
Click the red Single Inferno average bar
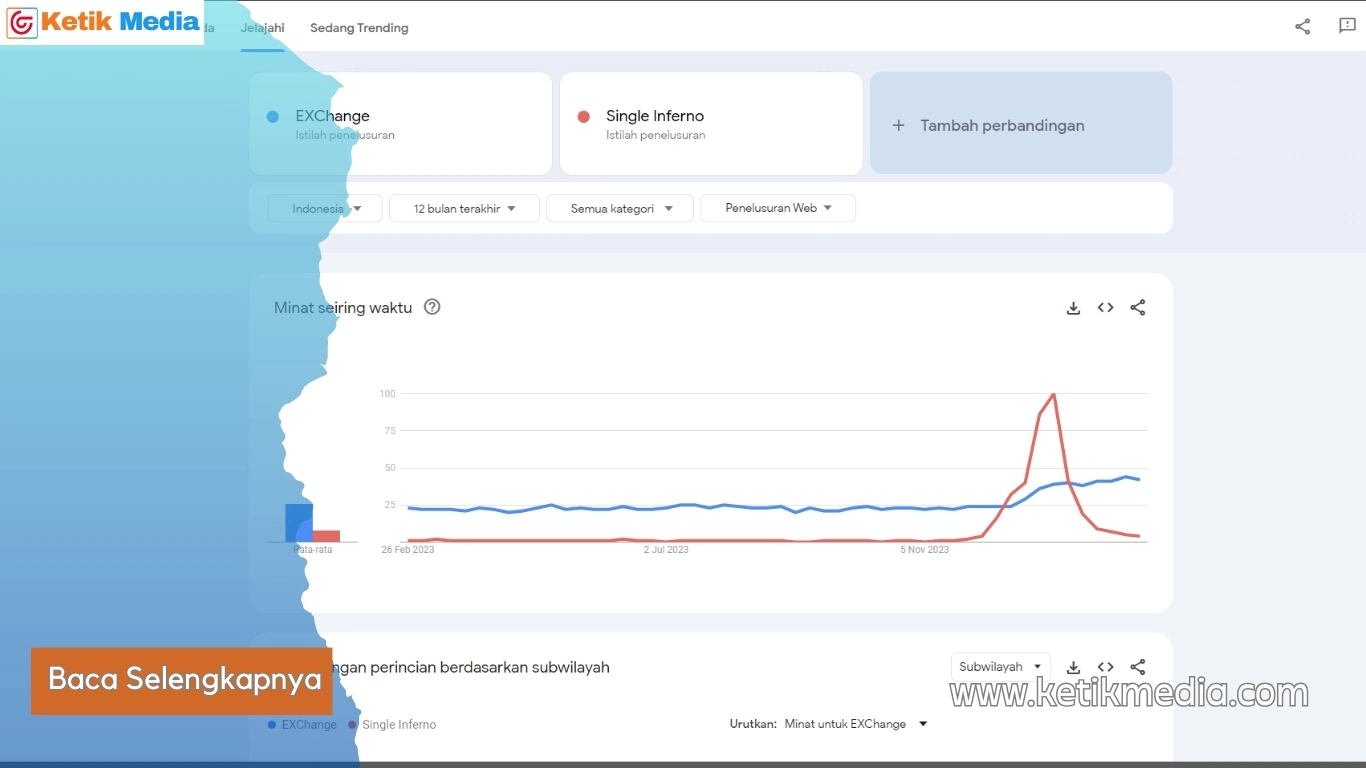326,536
